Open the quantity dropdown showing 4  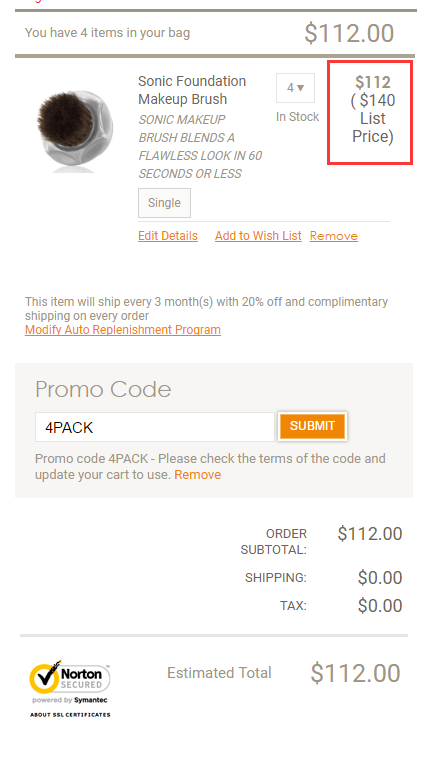click(x=295, y=88)
